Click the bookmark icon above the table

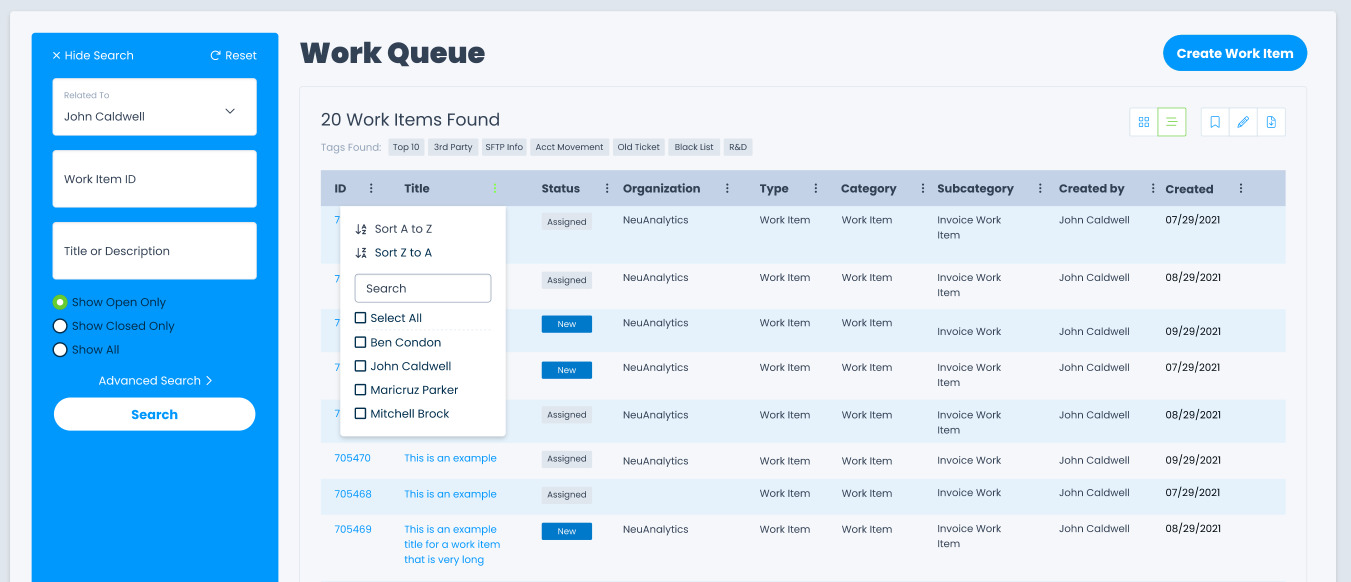1215,121
